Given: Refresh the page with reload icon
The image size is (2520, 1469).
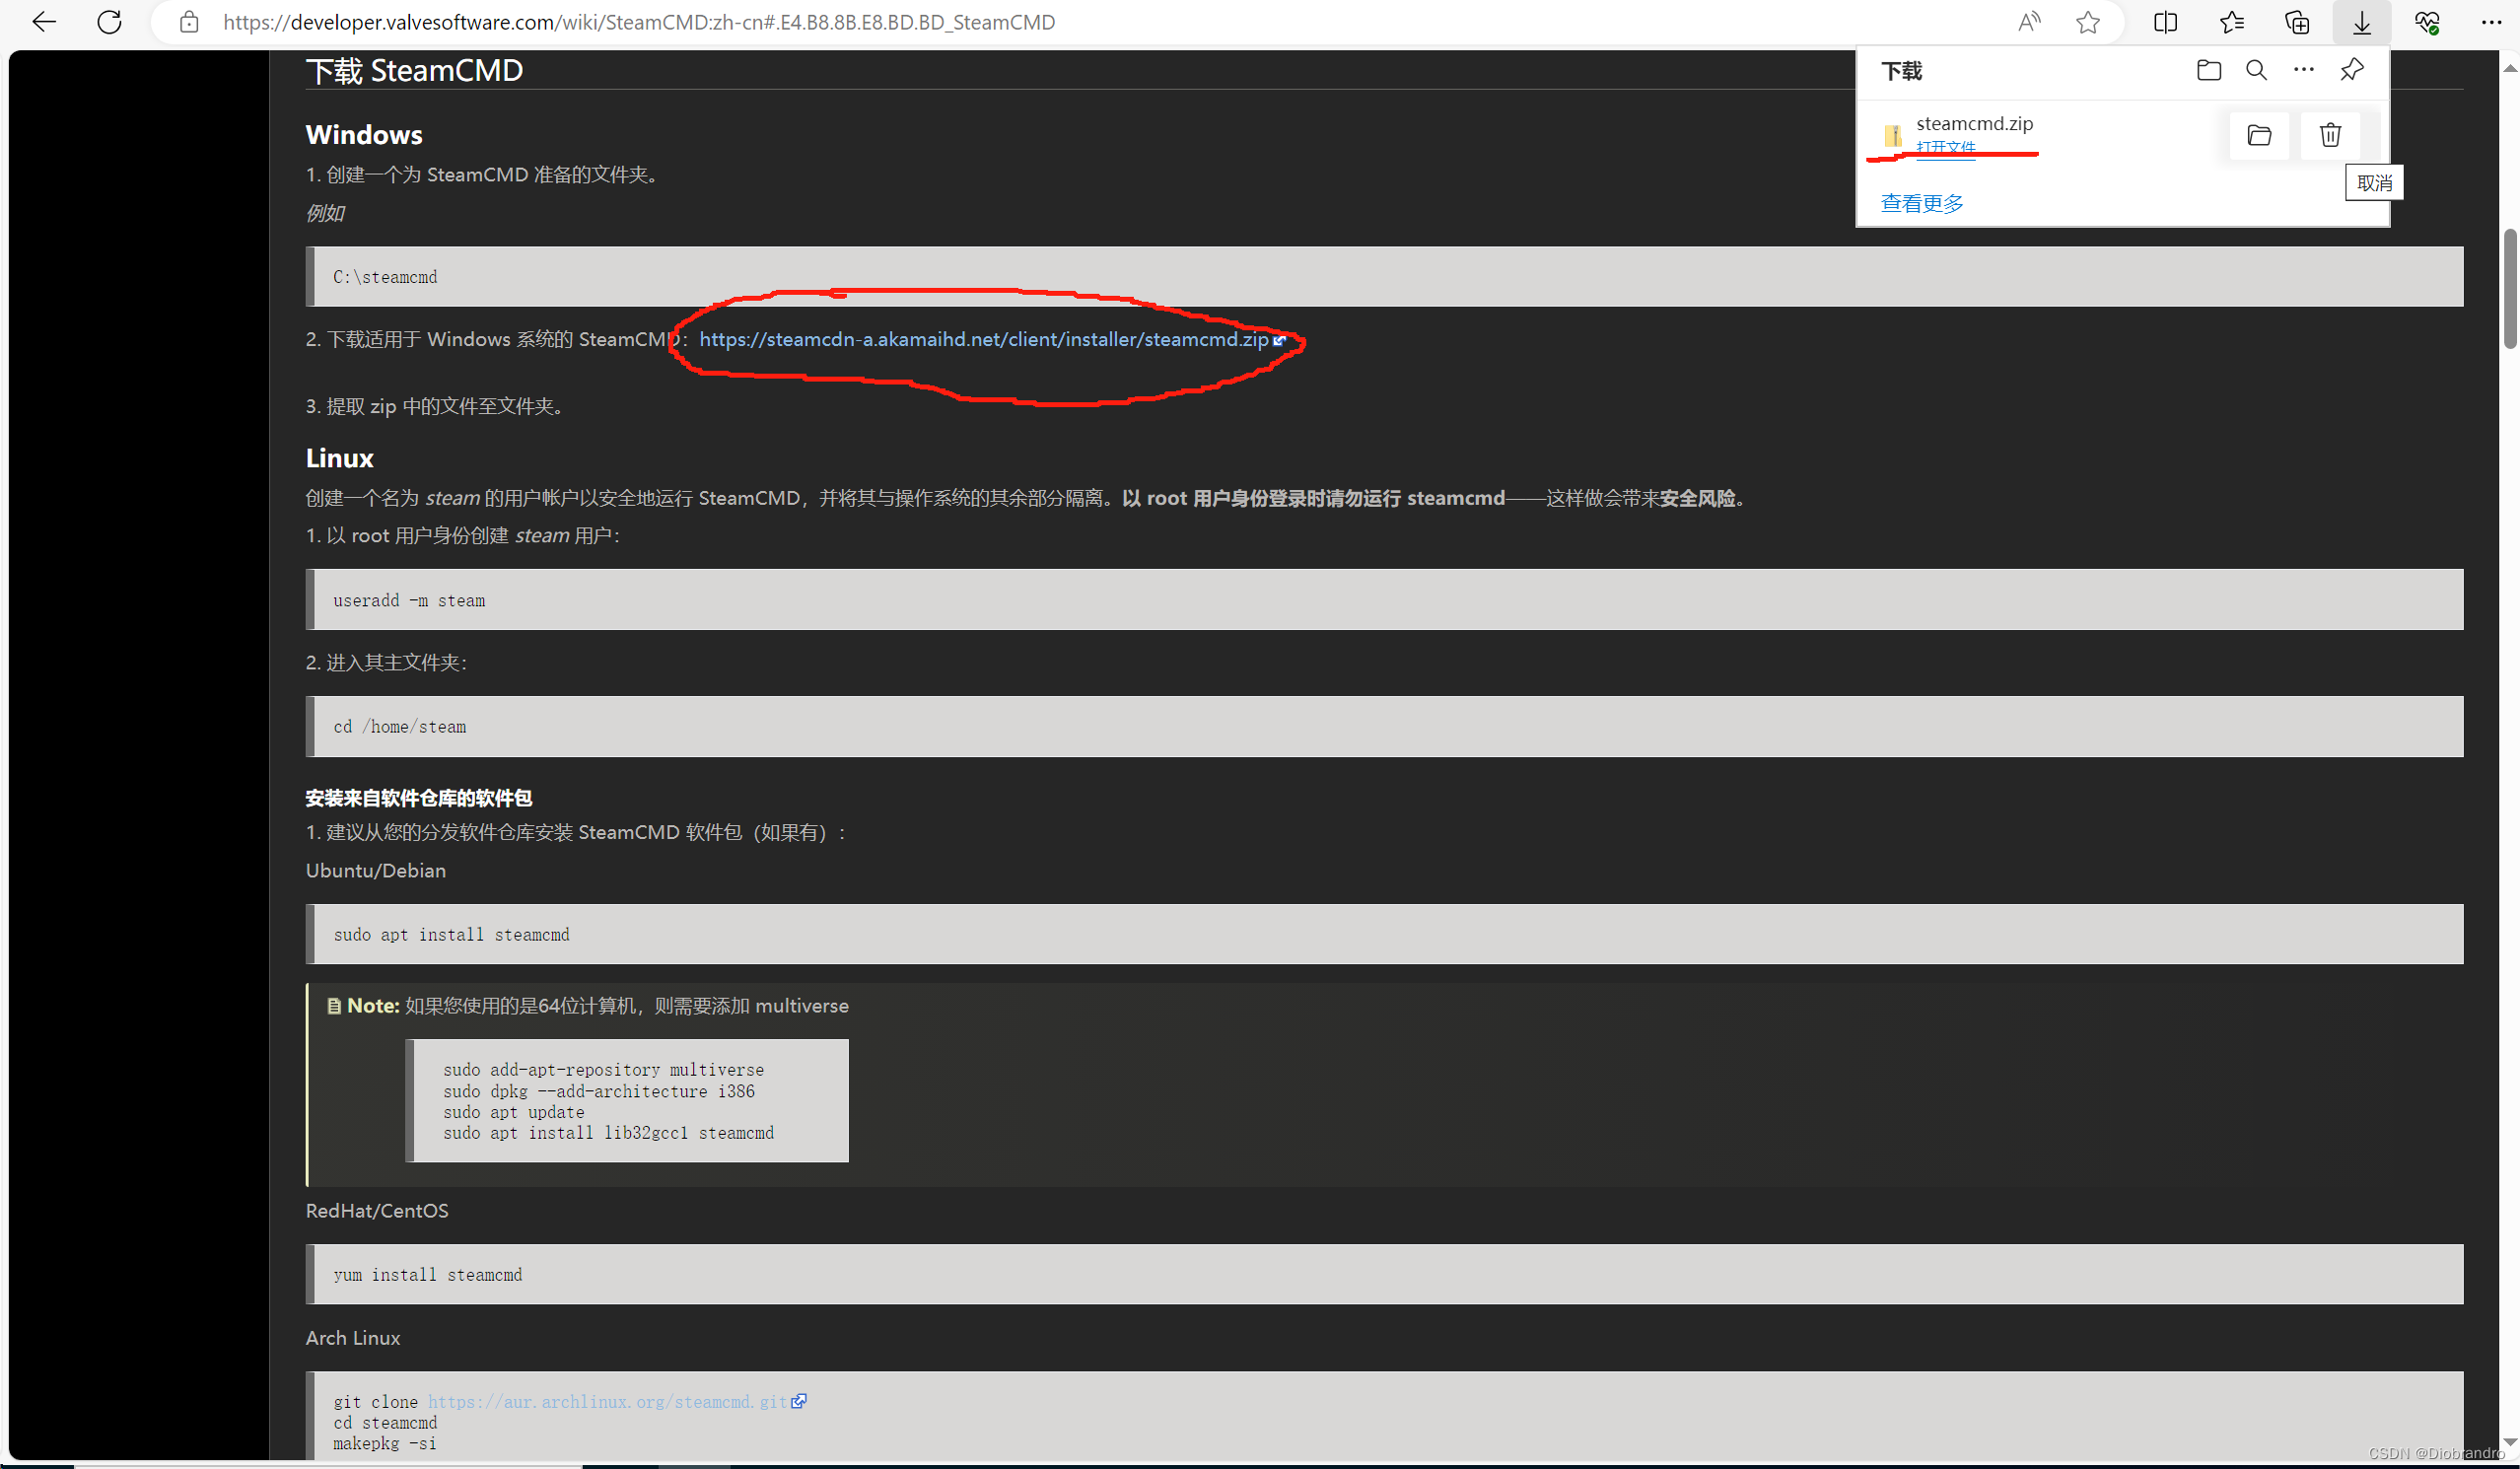Looking at the screenshot, I should pos(109,22).
